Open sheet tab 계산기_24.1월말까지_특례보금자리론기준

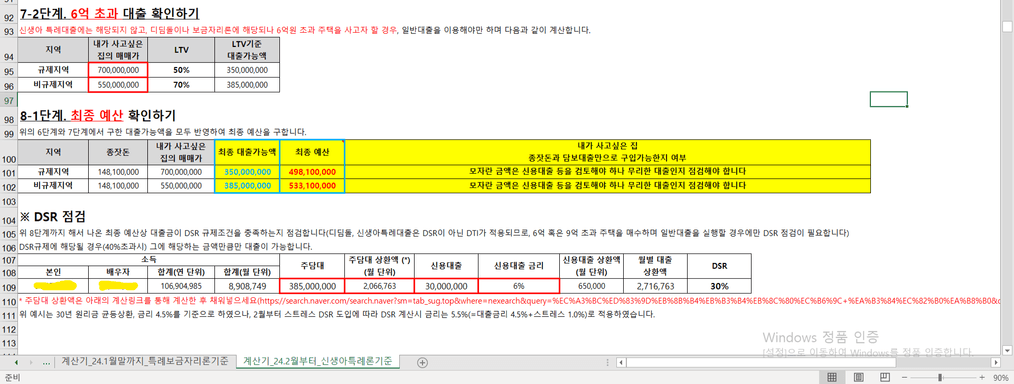pos(145,362)
